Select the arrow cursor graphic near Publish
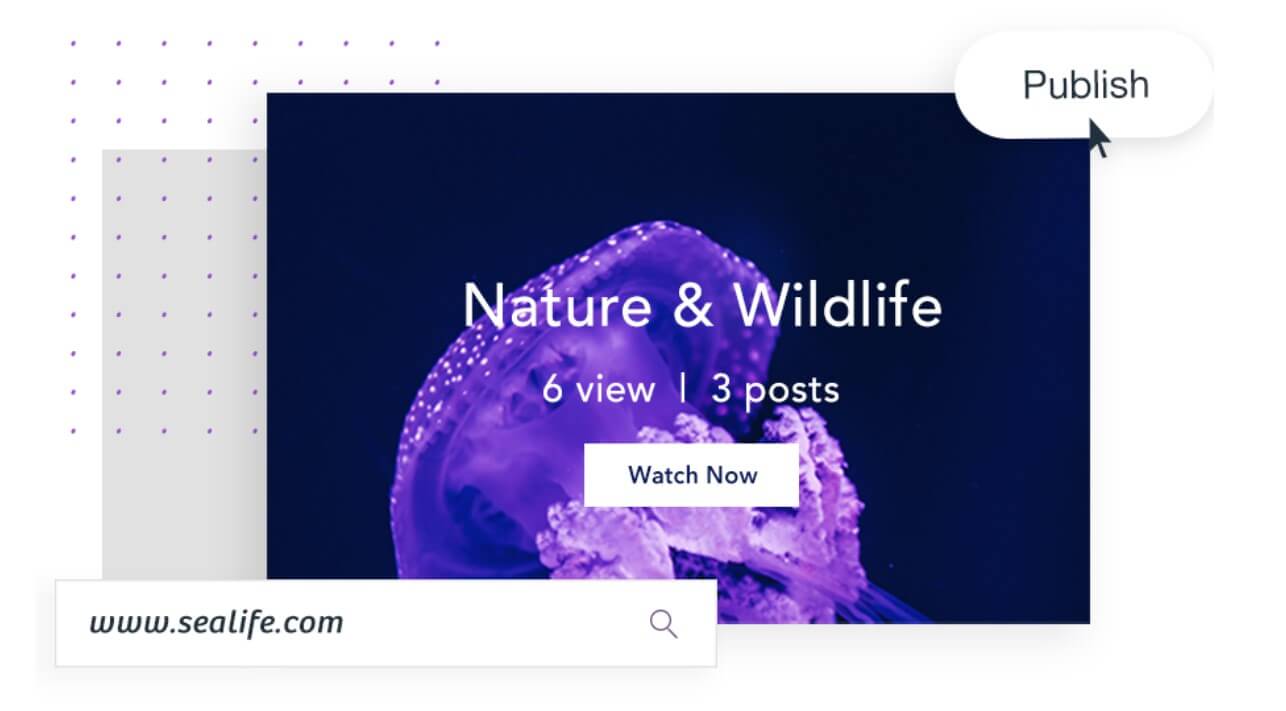Viewport: 1286px width, 711px height. click(1099, 137)
